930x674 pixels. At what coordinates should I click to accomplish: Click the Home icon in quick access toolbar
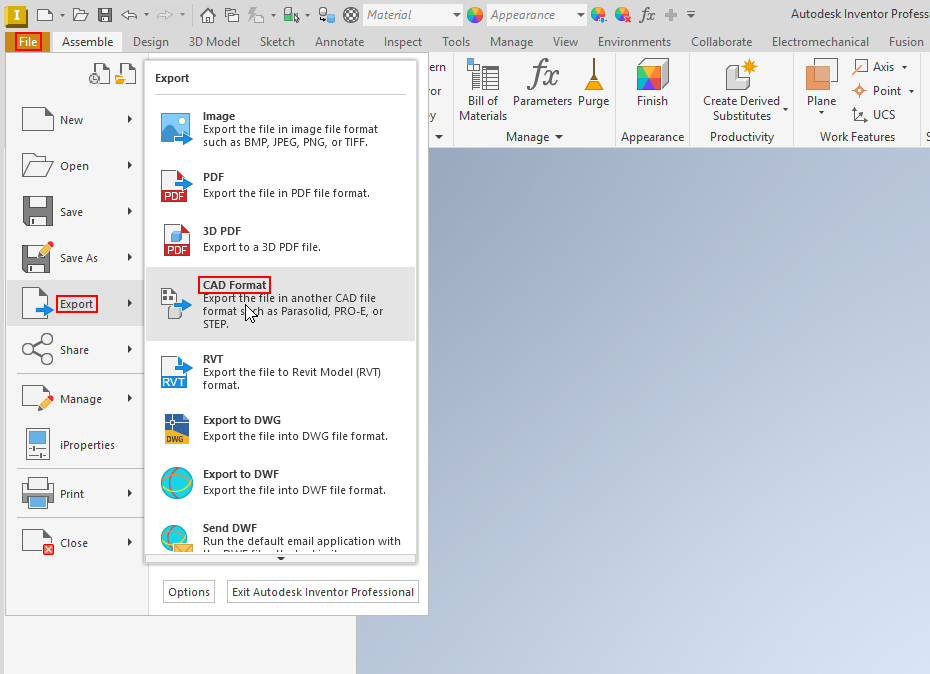[207, 15]
